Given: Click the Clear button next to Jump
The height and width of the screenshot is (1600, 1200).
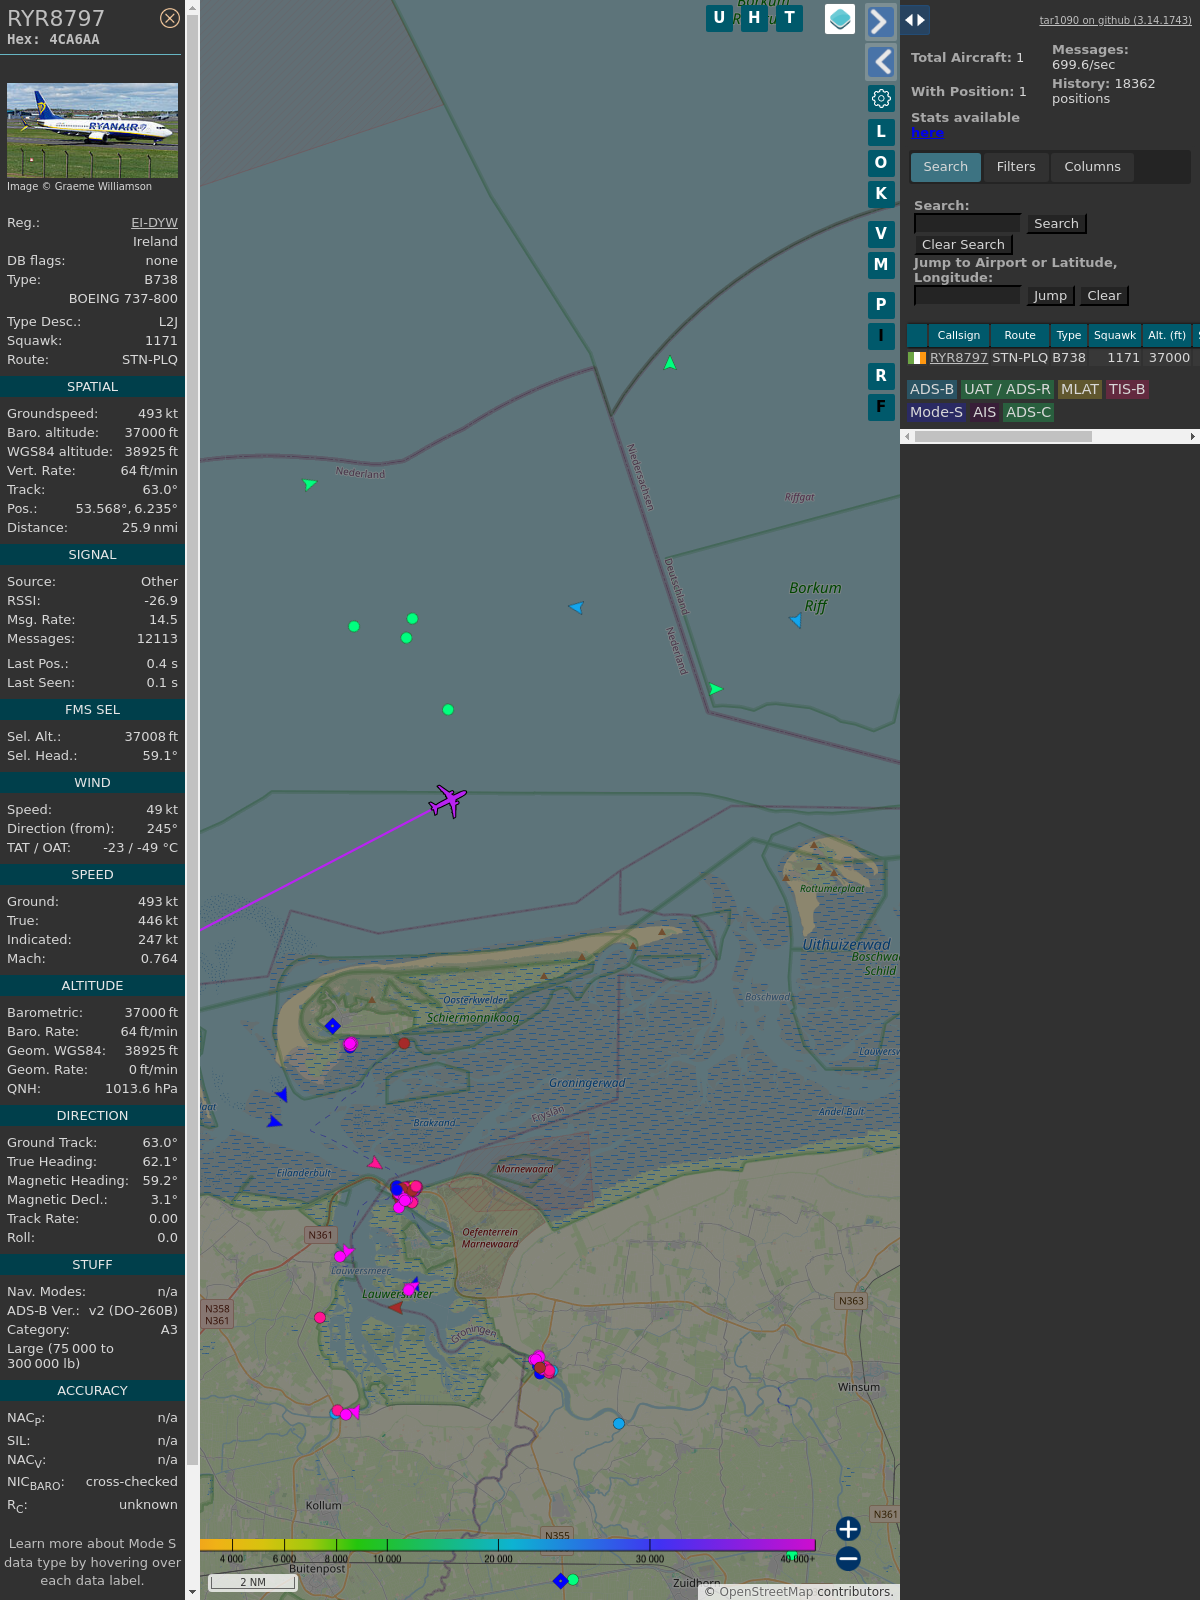Looking at the screenshot, I should 1104,296.
